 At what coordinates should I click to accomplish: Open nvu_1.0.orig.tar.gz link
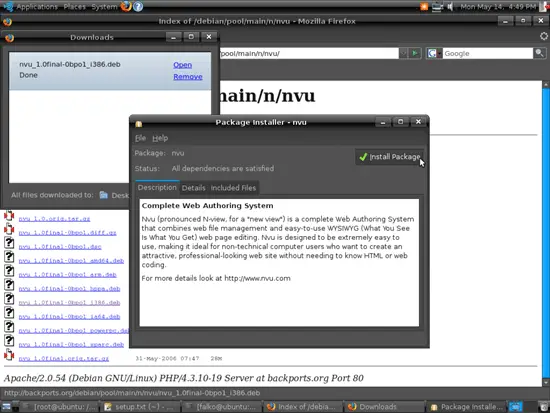pyautogui.click(x=54, y=219)
